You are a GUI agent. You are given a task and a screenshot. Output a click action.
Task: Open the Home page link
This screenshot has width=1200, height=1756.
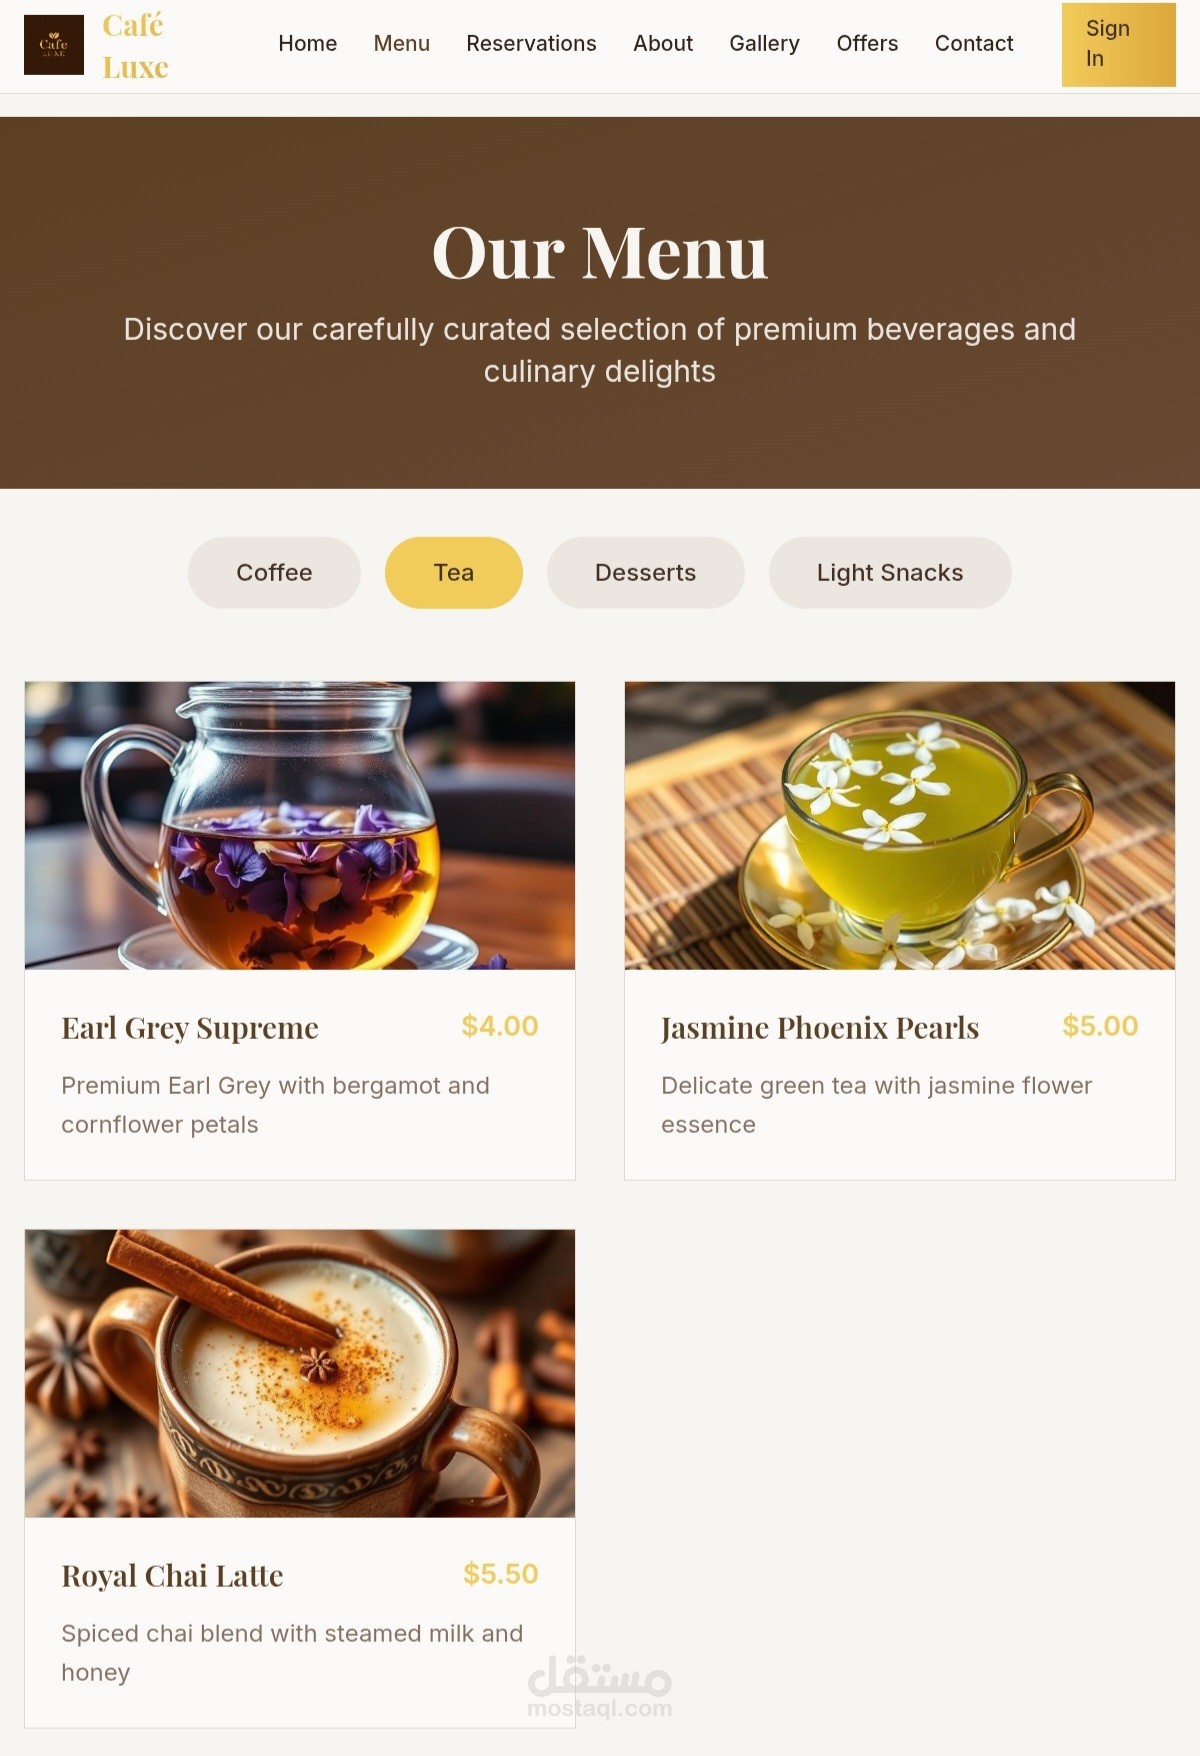coord(307,44)
